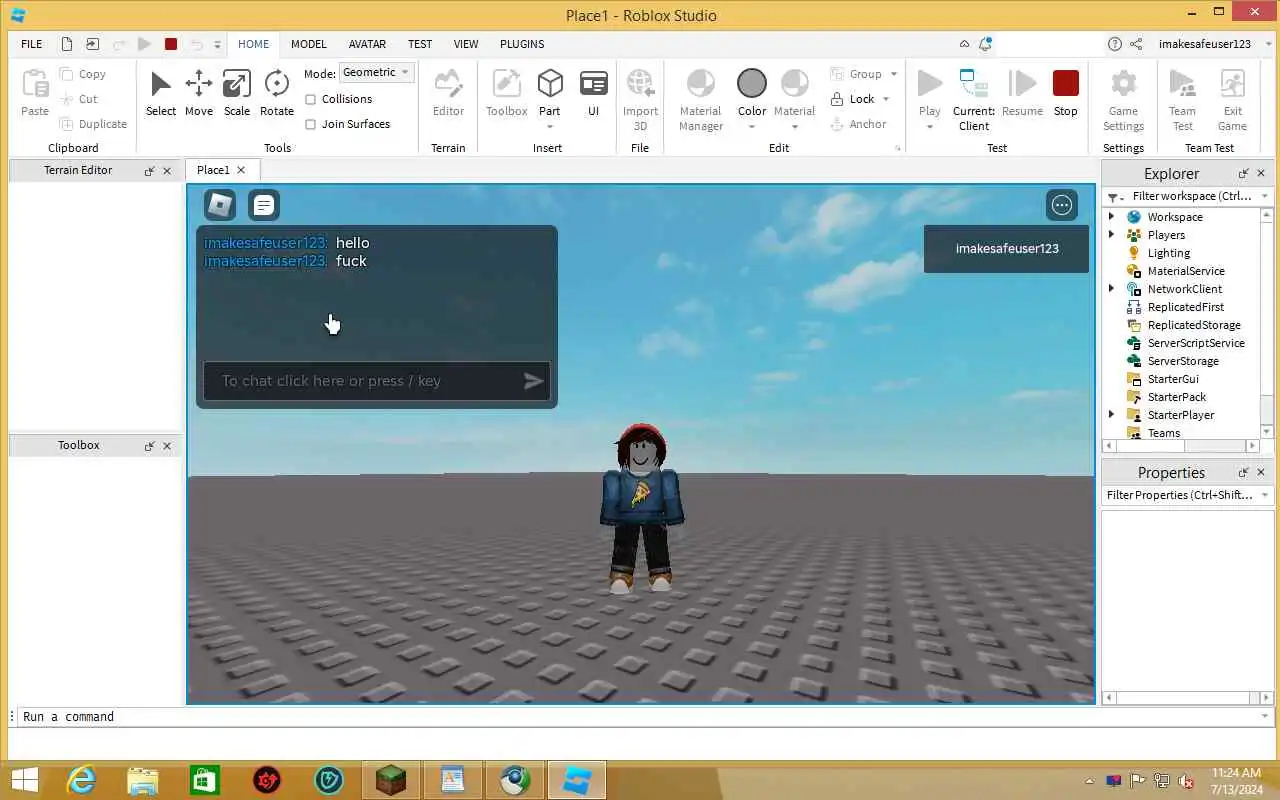Image resolution: width=1280 pixels, height=800 pixels.
Task: Switch to the MODEL tab
Action: (x=309, y=44)
